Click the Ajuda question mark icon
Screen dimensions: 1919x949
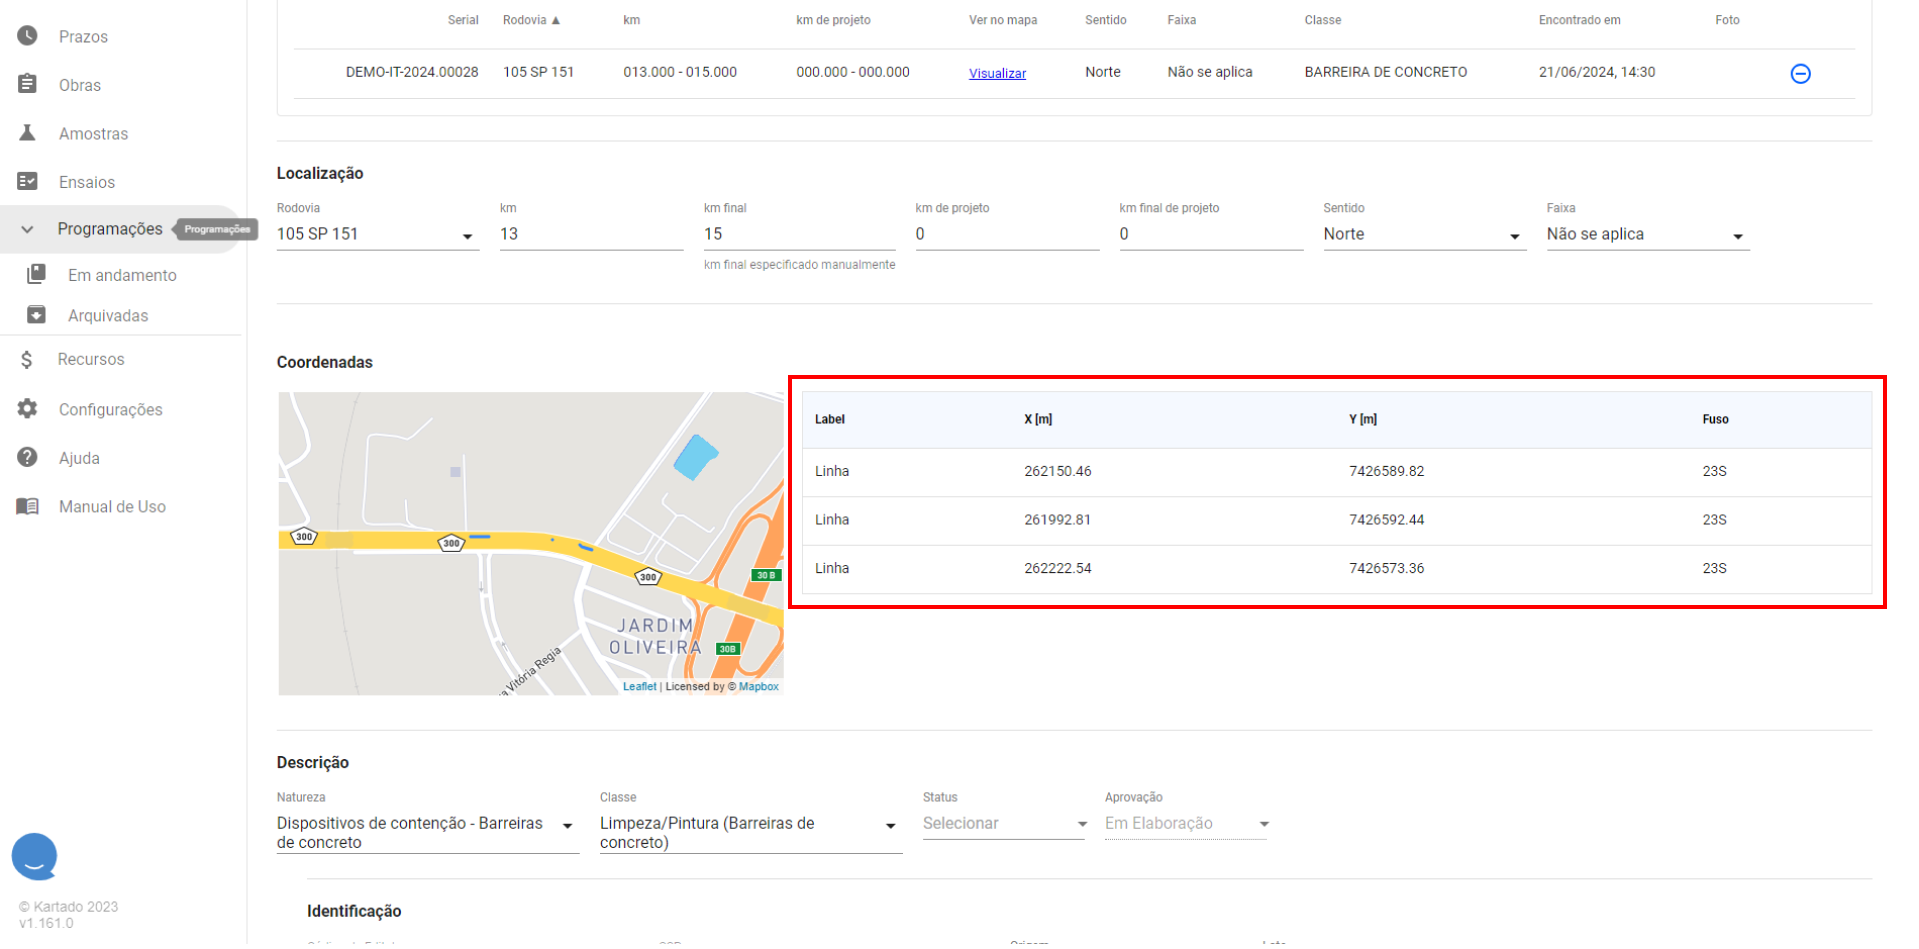coord(27,457)
